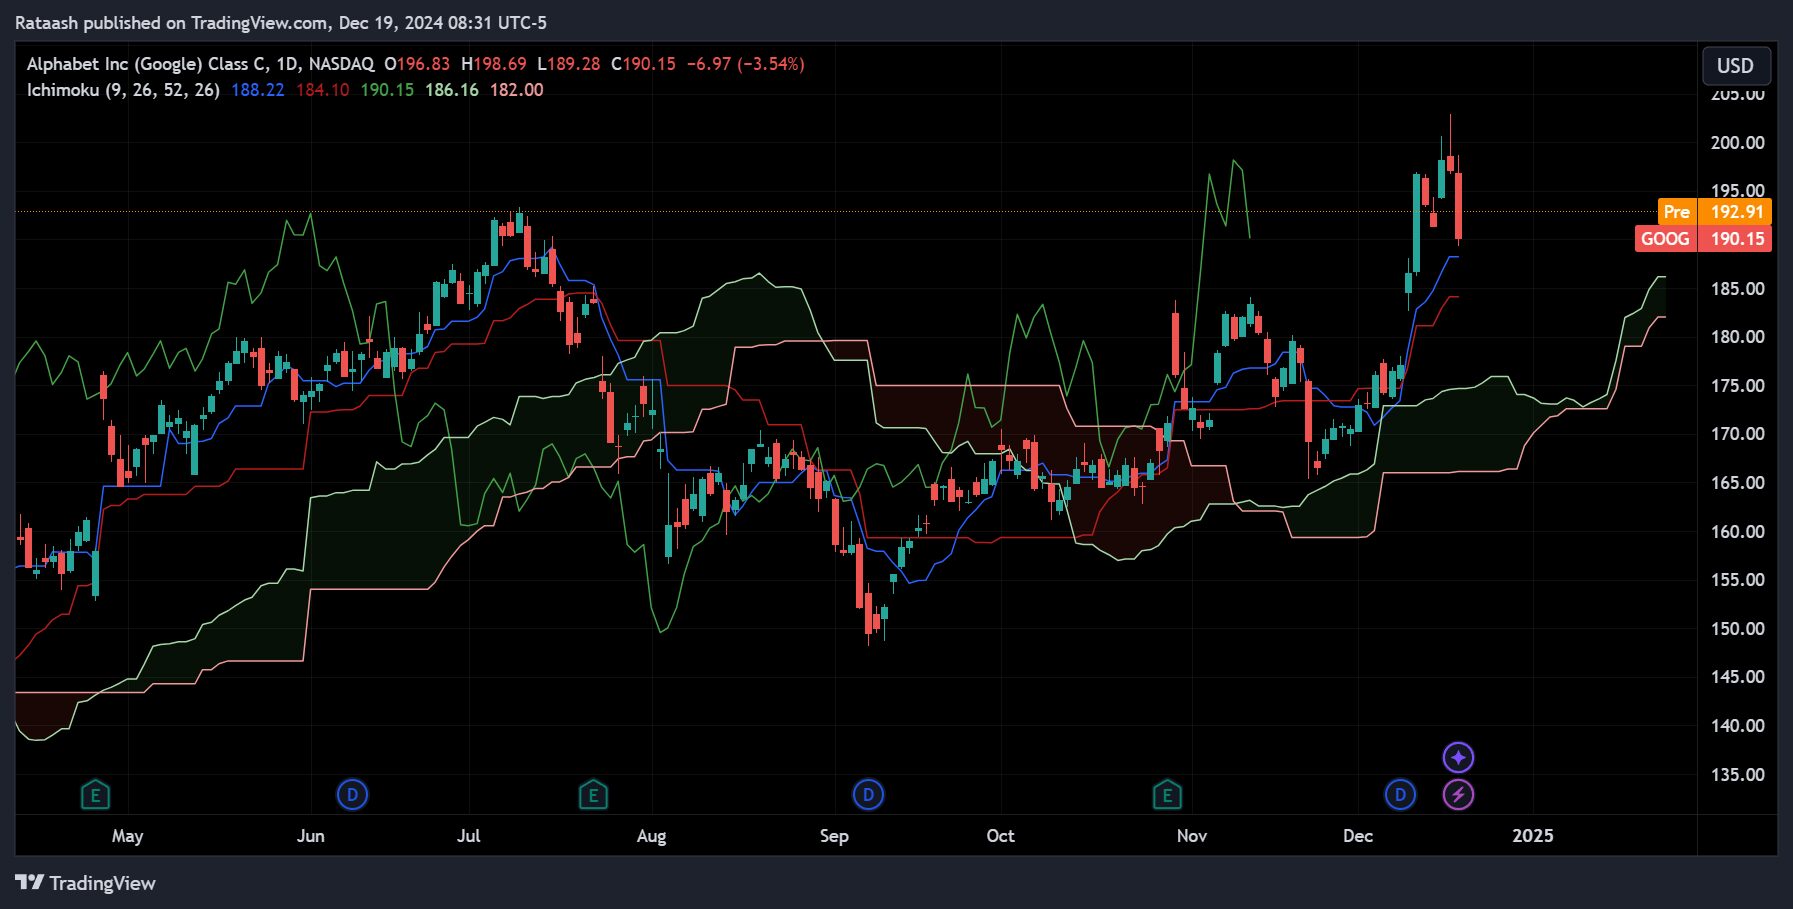The height and width of the screenshot is (909, 1793).
Task: Click the red Ichimoku value 184.10
Action: (323, 90)
